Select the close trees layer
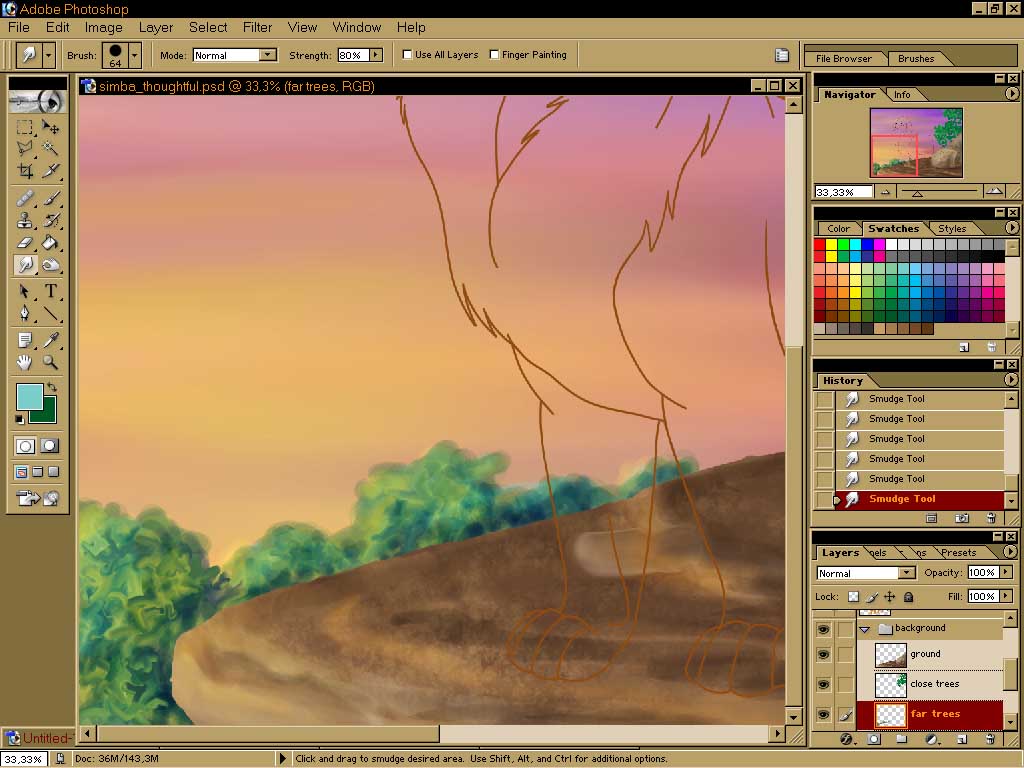1024x768 pixels. tap(934, 684)
